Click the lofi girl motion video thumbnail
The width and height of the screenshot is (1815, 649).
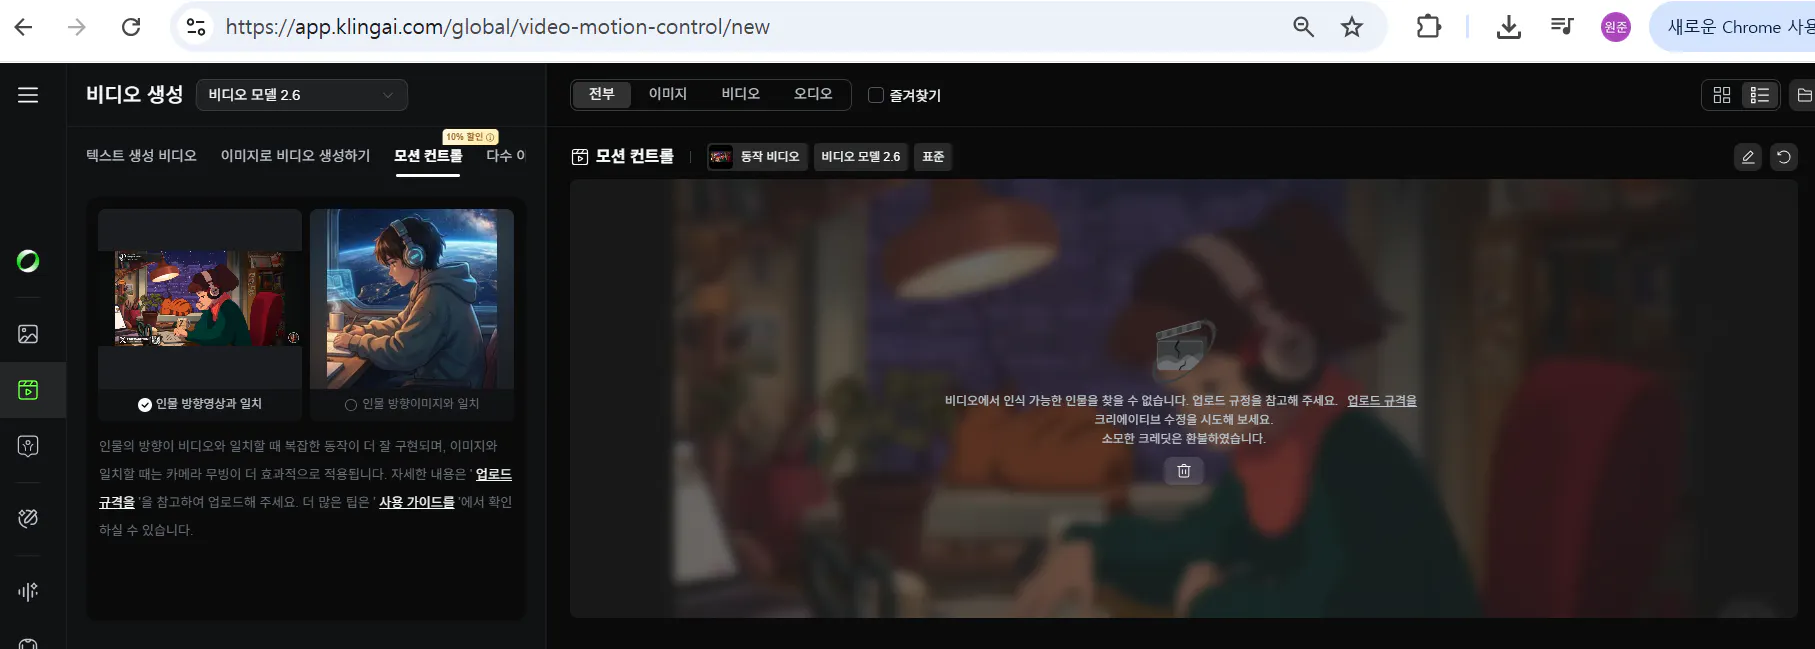(200, 299)
